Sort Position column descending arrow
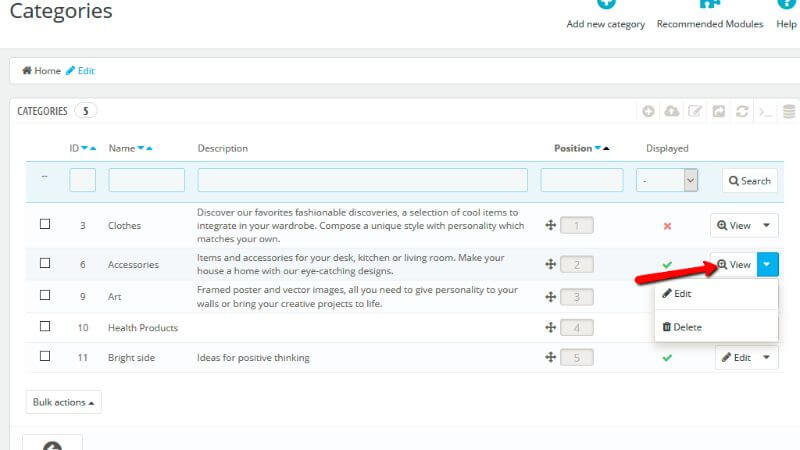Screen dimensions: 800x450 coord(598,148)
